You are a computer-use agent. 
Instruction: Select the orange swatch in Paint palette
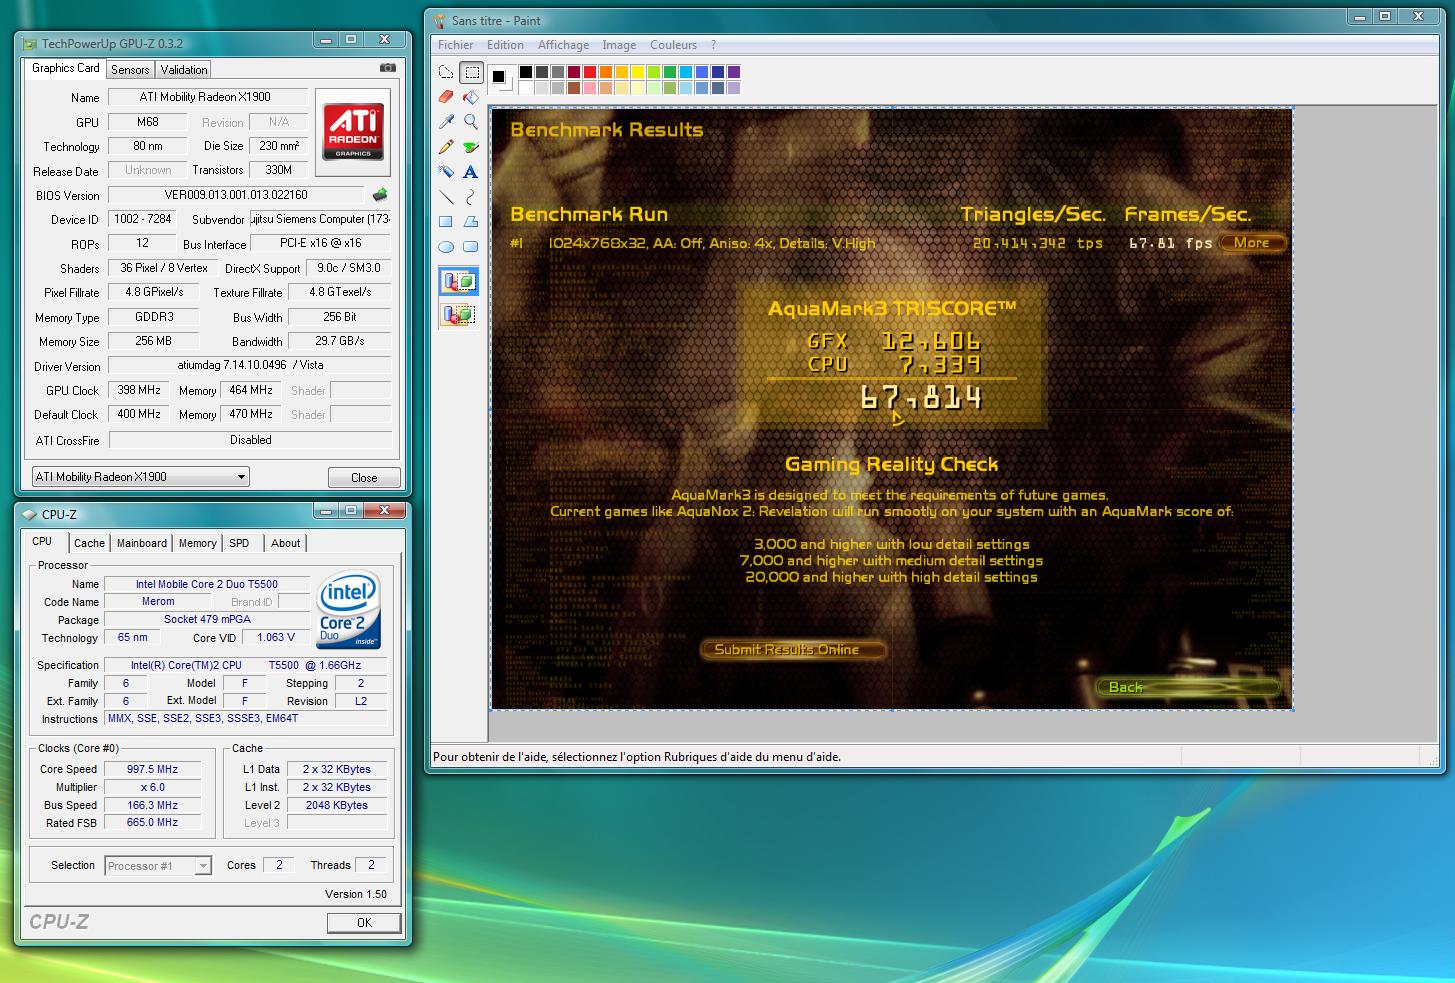606,71
